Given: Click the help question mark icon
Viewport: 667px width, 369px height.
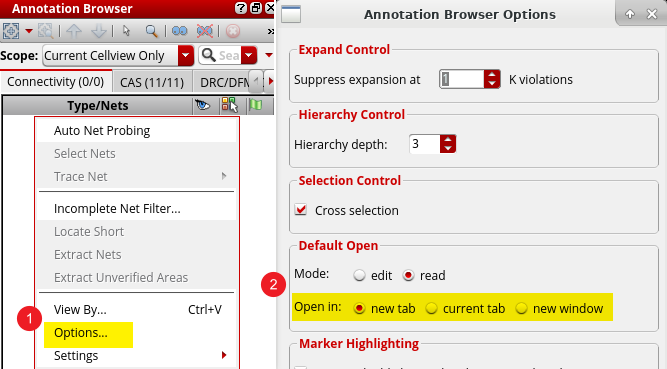Looking at the screenshot, I should pyautogui.click(x=241, y=8).
